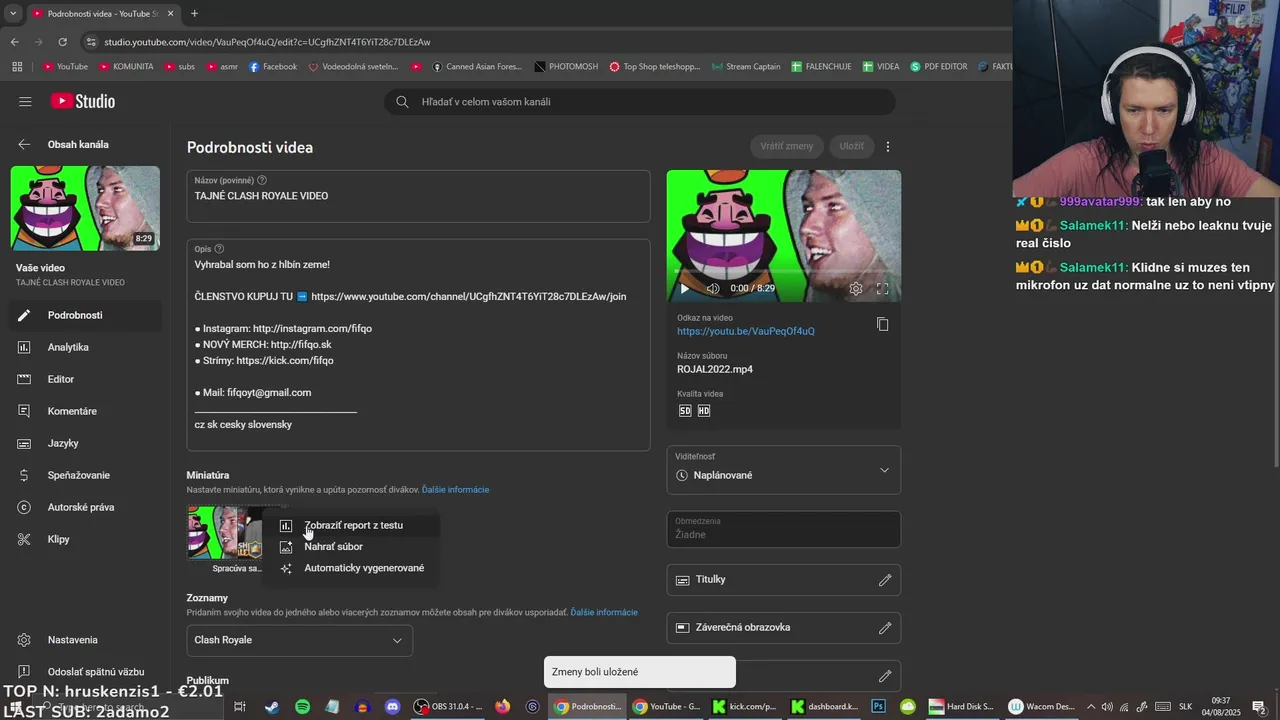Copy the video link with the copy icon

coord(883,324)
